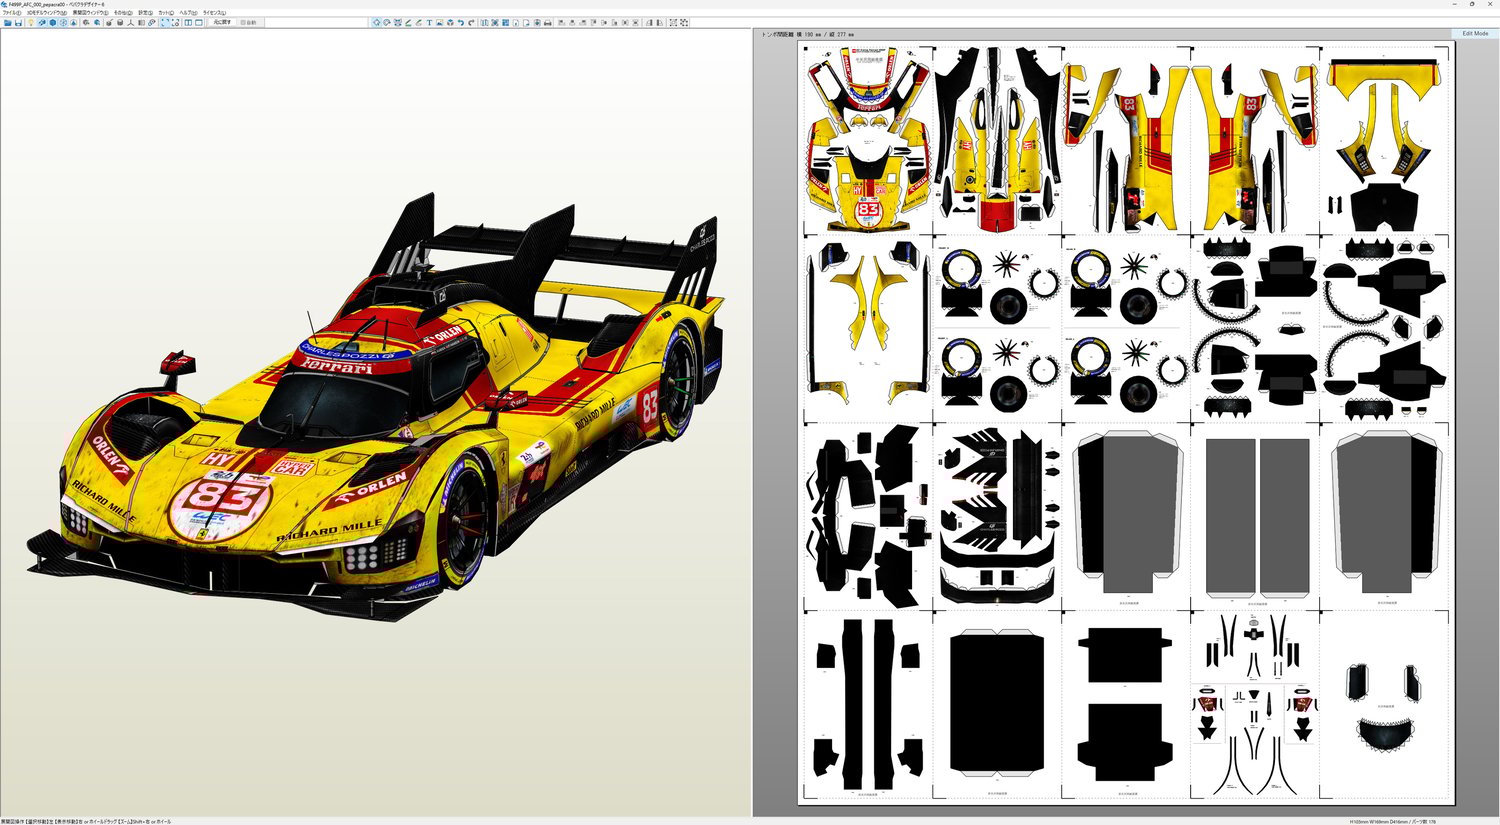Choose the select and move tool in the pattern toolbar
The width and height of the screenshot is (1500, 825).
click(377, 23)
